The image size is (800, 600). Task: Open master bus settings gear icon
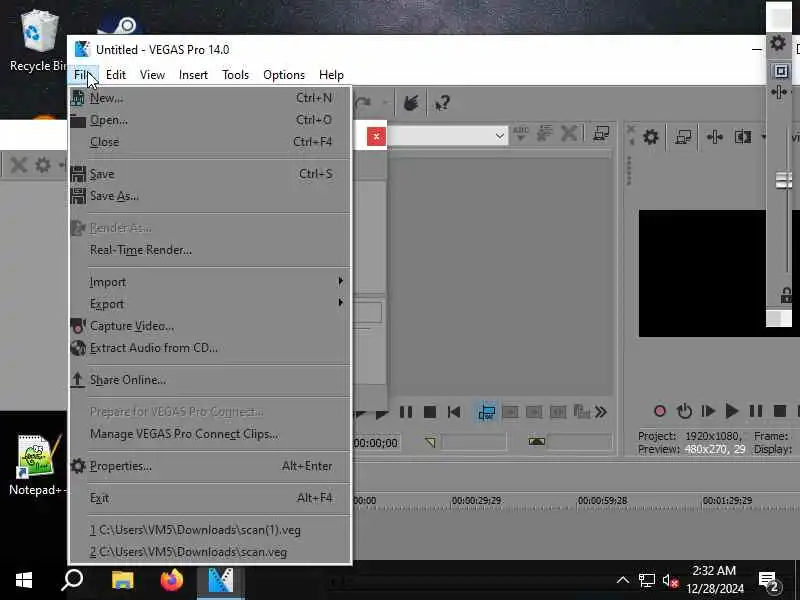[778, 43]
